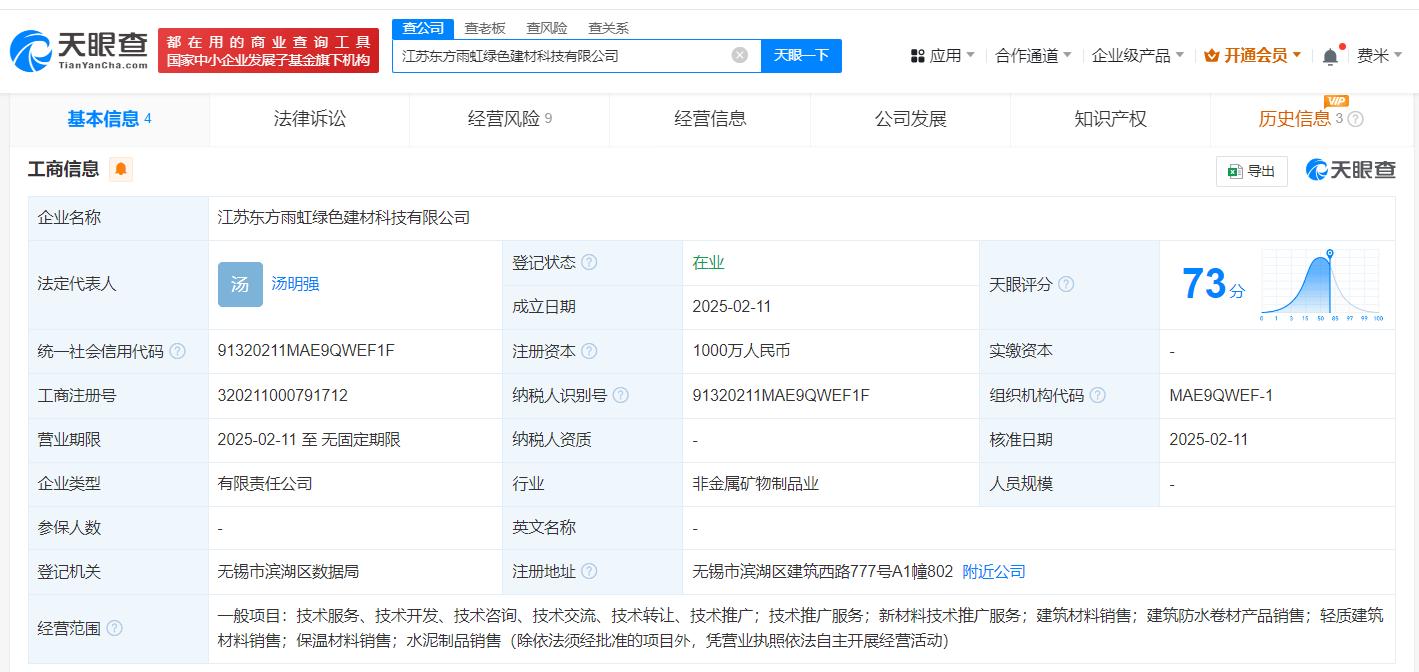
Task: Open notifications bell icon
Action: [x=1329, y=57]
